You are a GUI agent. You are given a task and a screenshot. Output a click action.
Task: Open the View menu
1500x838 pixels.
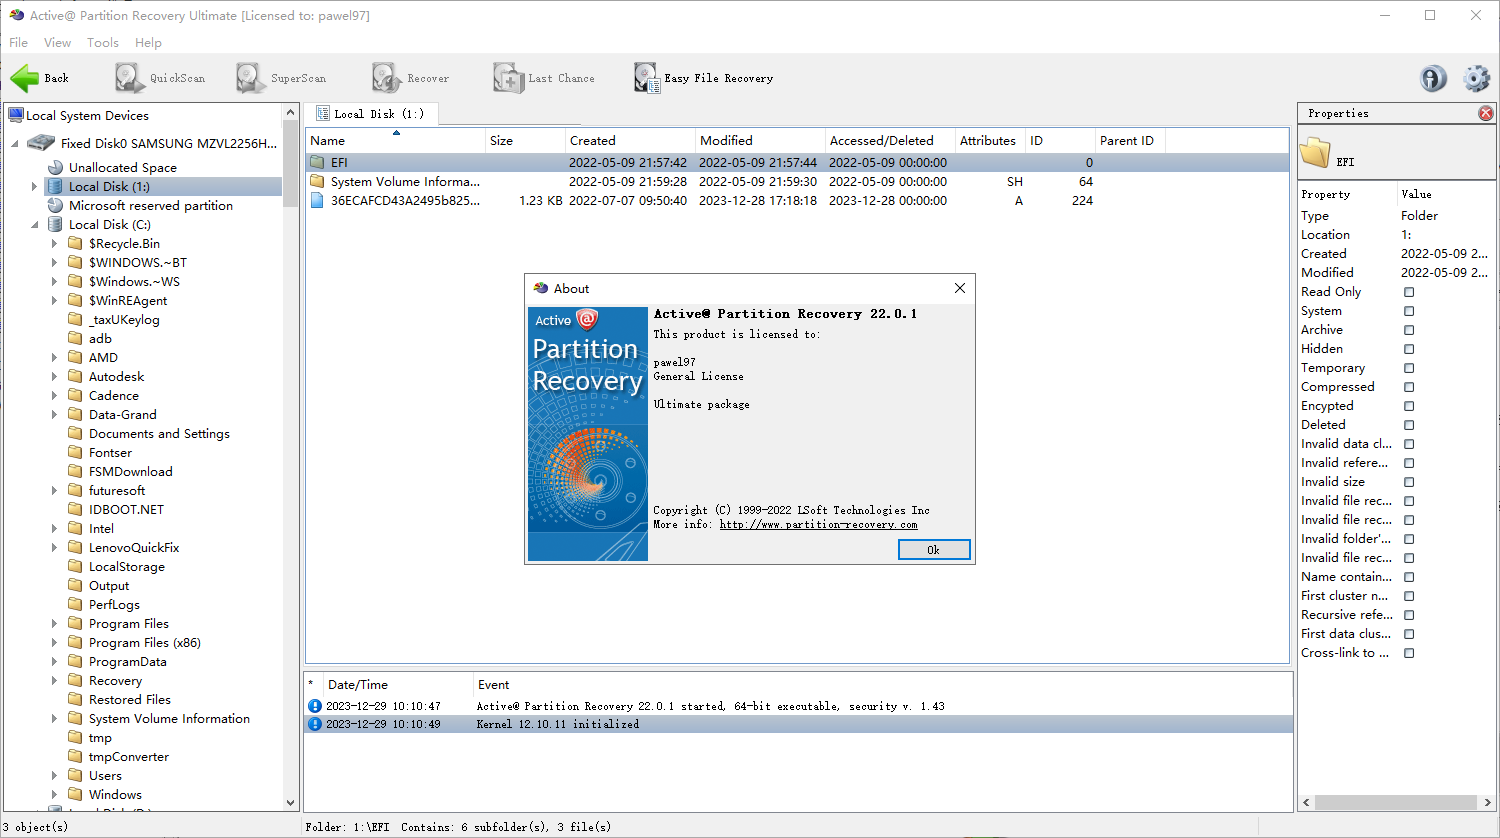(57, 42)
